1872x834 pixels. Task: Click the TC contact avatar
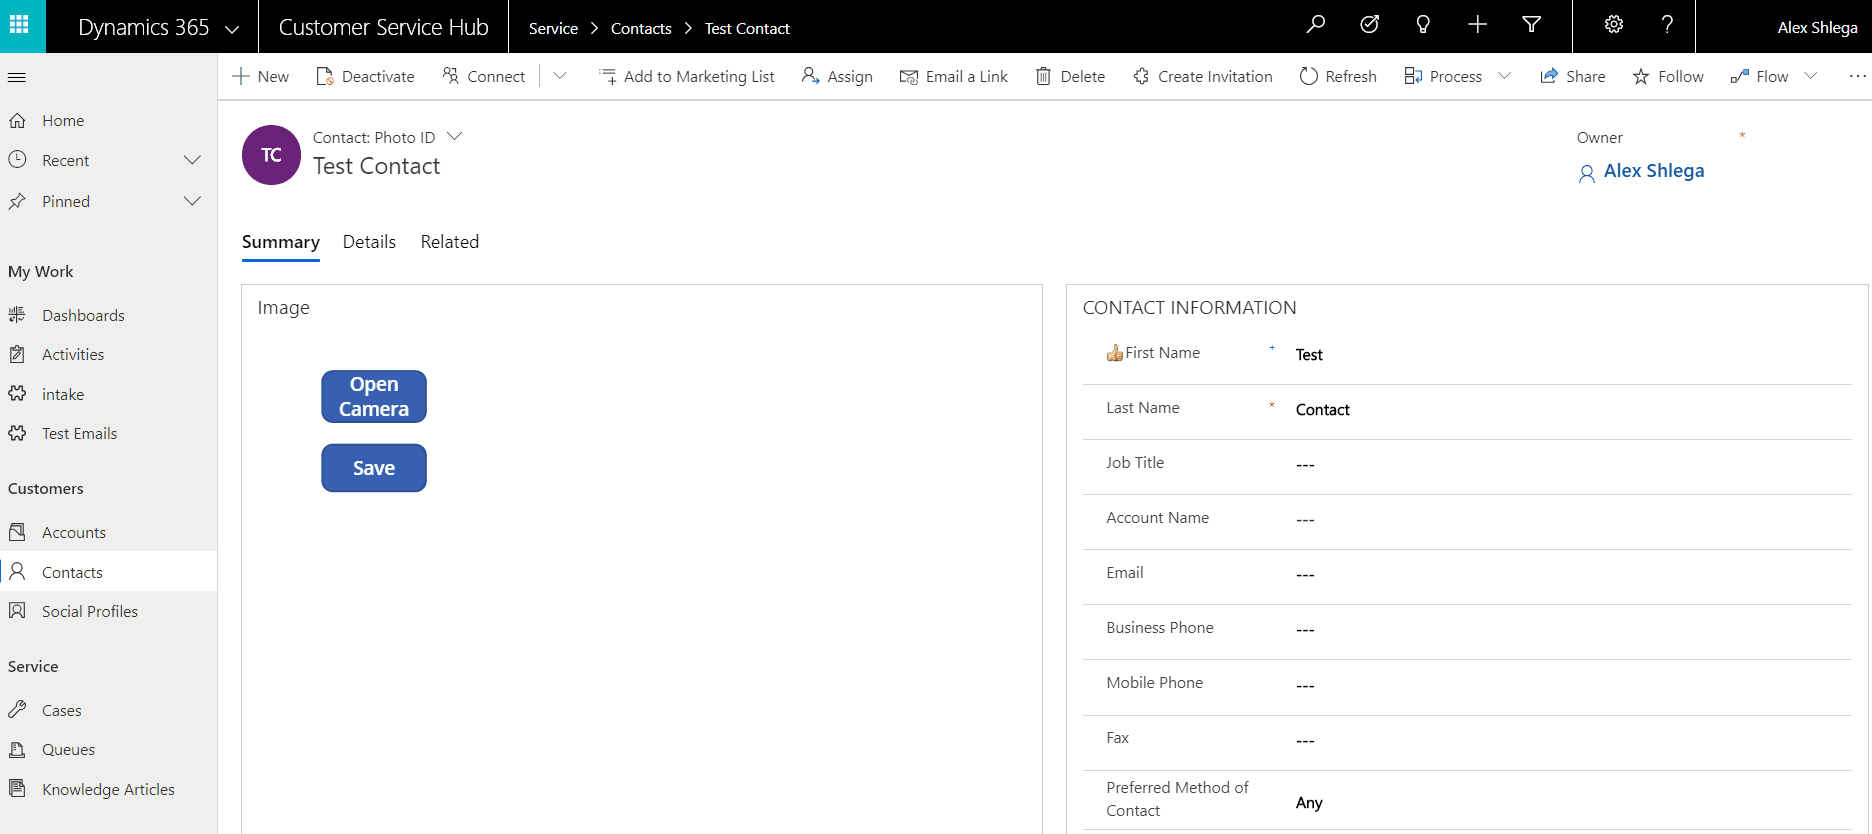(271, 155)
